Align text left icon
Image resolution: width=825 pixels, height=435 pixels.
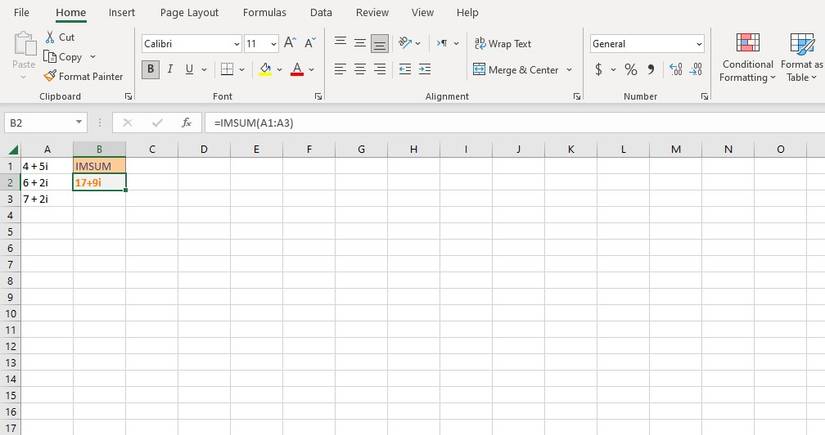340,69
